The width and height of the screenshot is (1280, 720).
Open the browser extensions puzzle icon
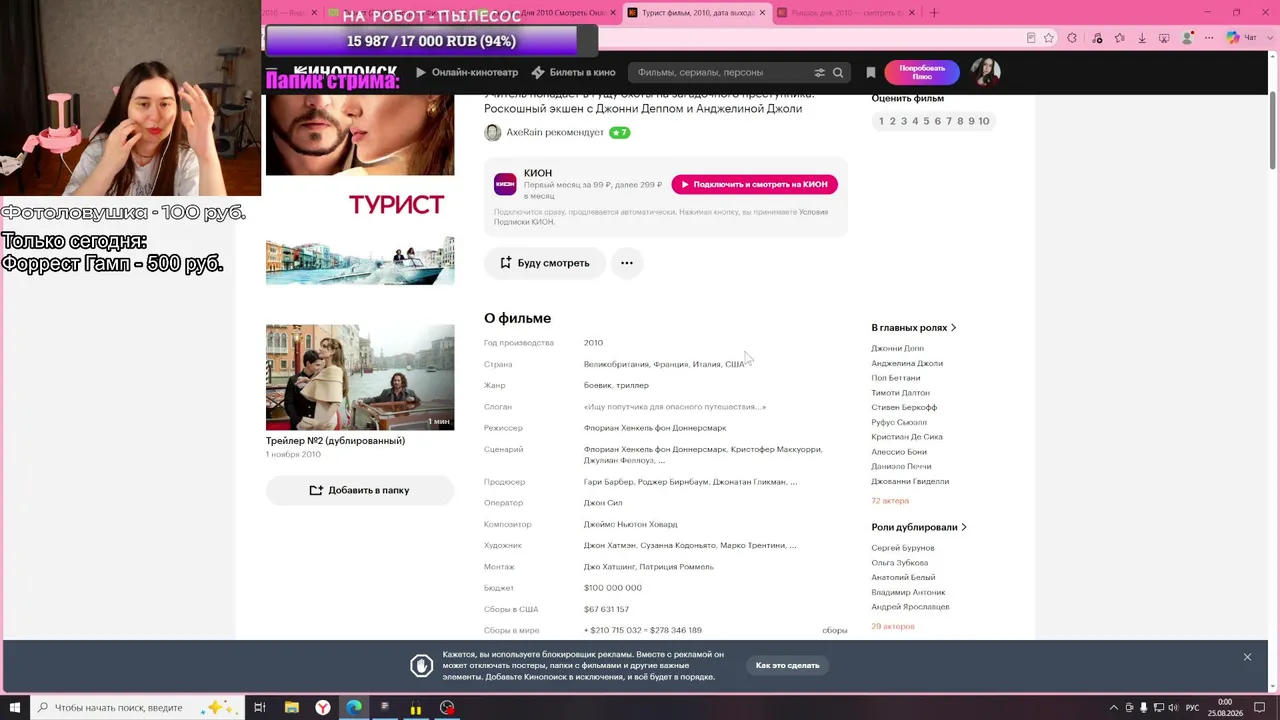1072,38
